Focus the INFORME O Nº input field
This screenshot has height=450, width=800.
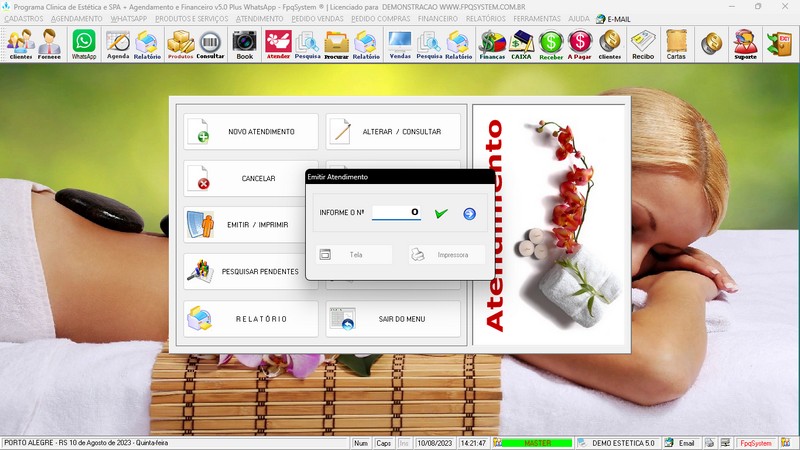point(396,212)
